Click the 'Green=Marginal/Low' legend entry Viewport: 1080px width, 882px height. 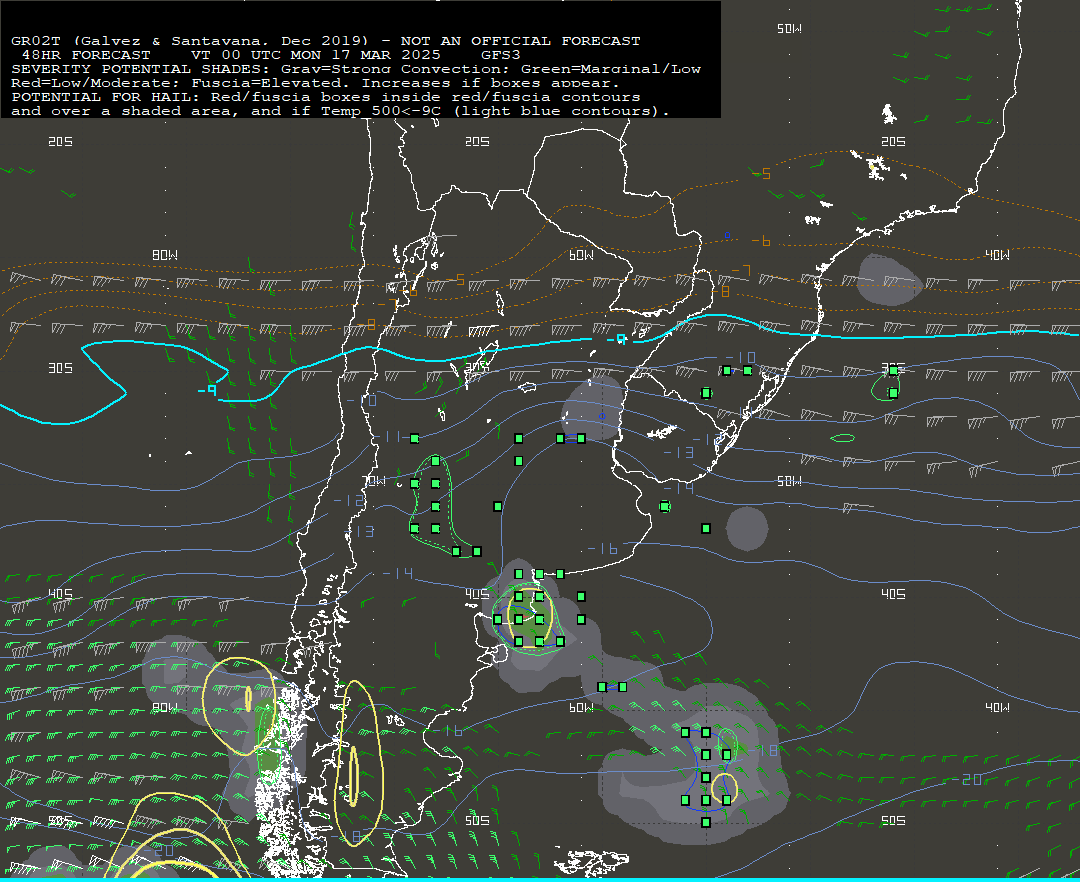click(611, 69)
